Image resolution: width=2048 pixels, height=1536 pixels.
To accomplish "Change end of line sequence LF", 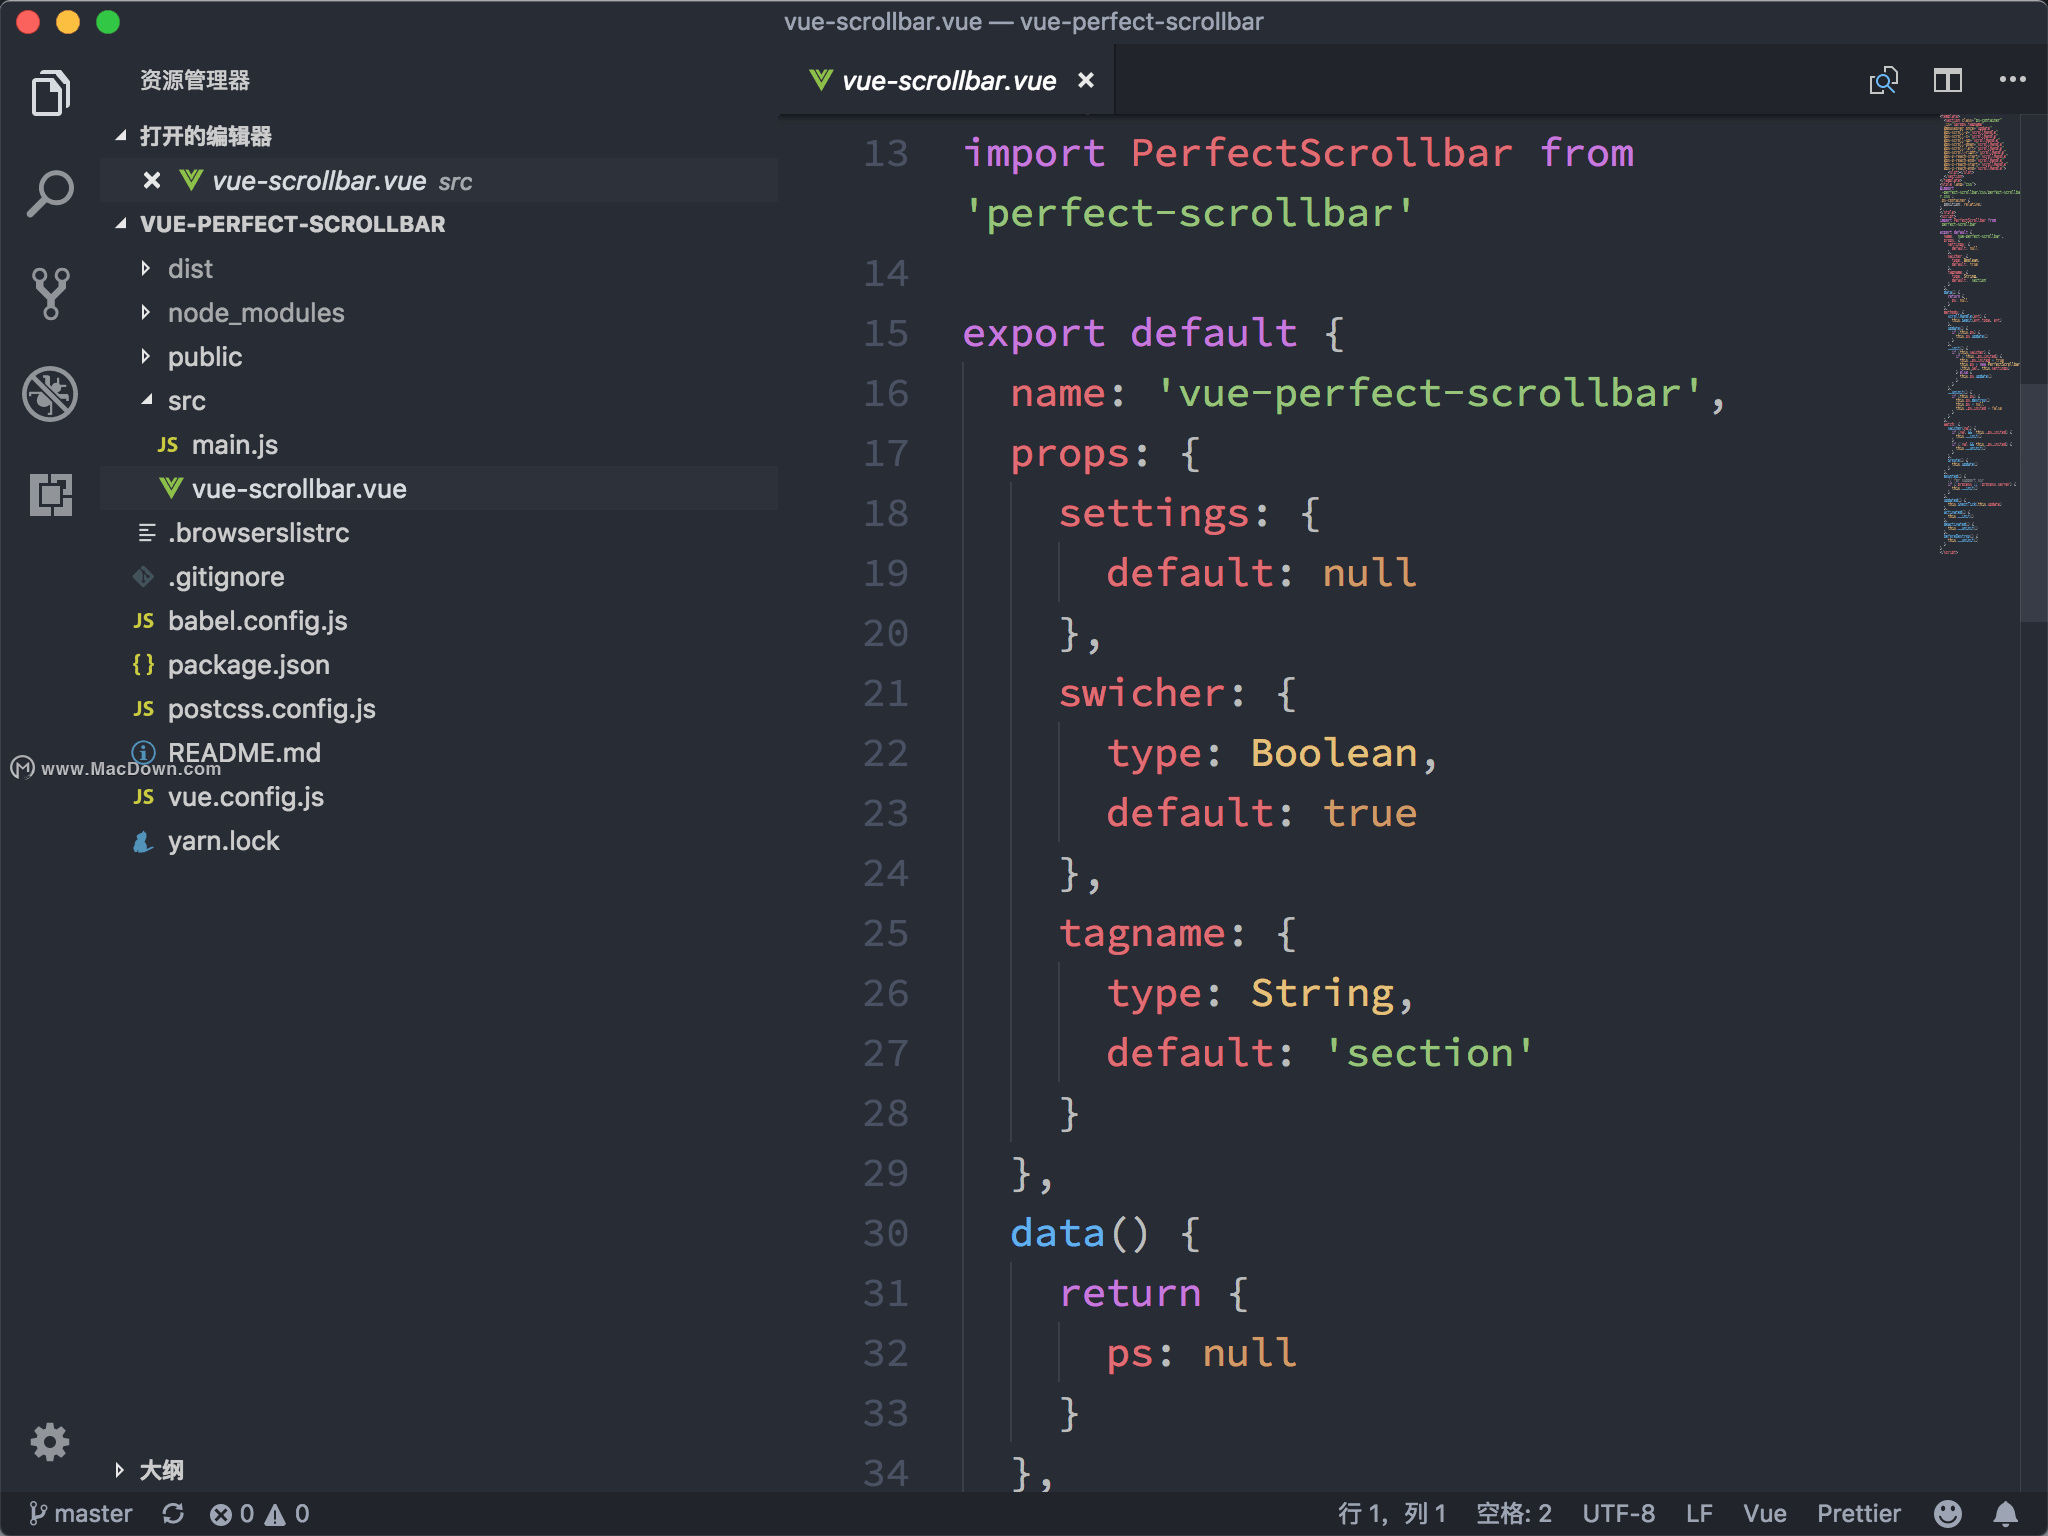I will pyautogui.click(x=1699, y=1513).
